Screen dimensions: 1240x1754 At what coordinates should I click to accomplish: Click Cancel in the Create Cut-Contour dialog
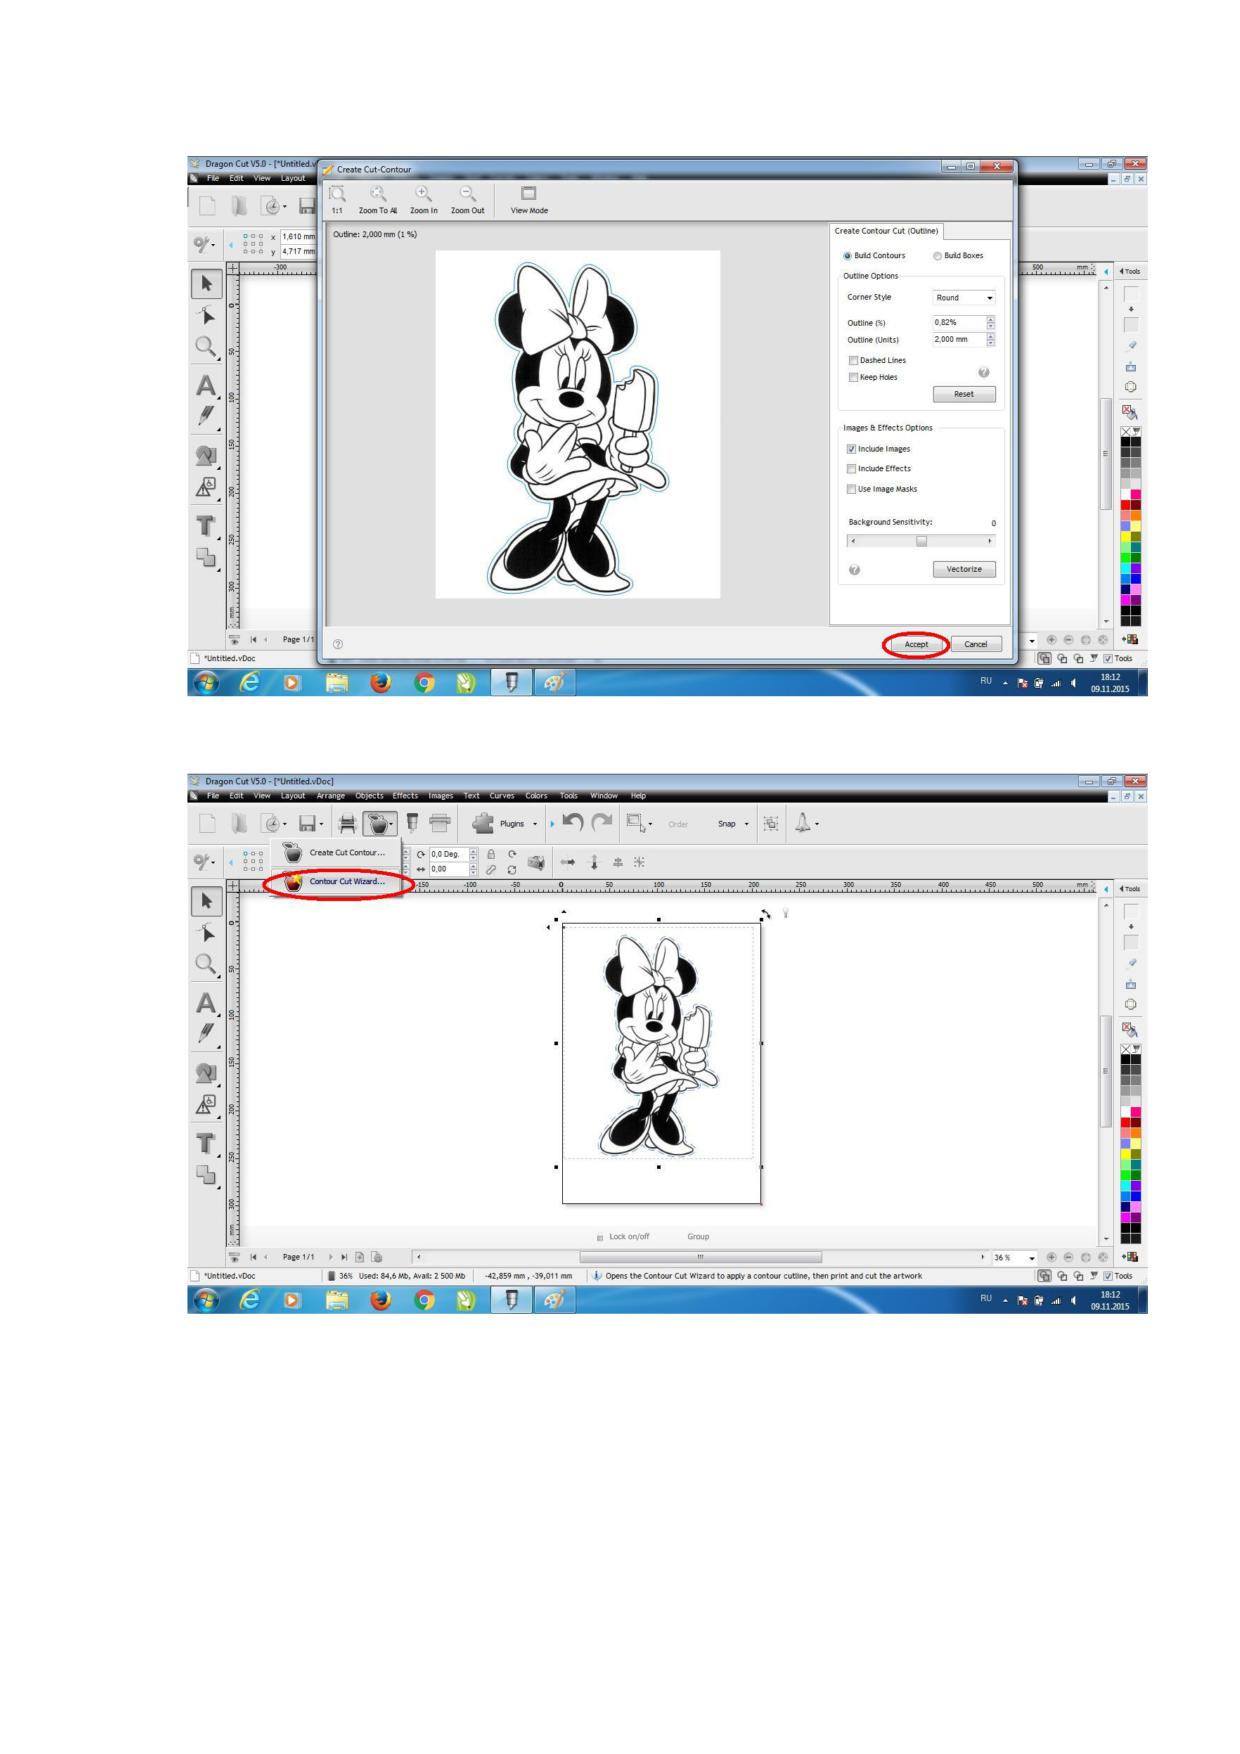[x=976, y=645]
